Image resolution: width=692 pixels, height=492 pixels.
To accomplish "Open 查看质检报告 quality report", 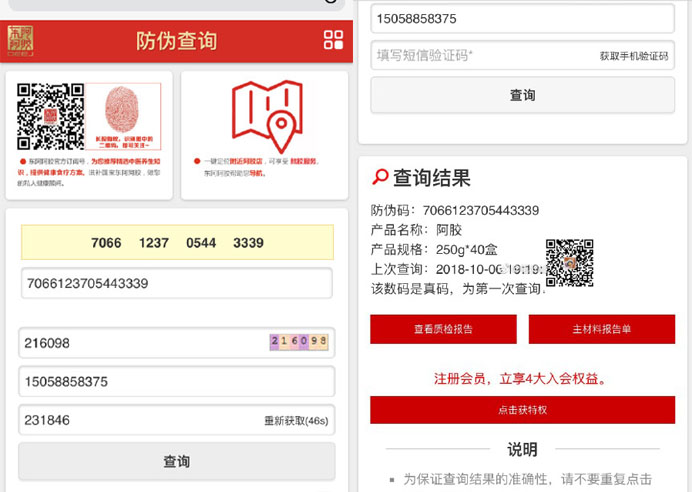I will [443, 329].
